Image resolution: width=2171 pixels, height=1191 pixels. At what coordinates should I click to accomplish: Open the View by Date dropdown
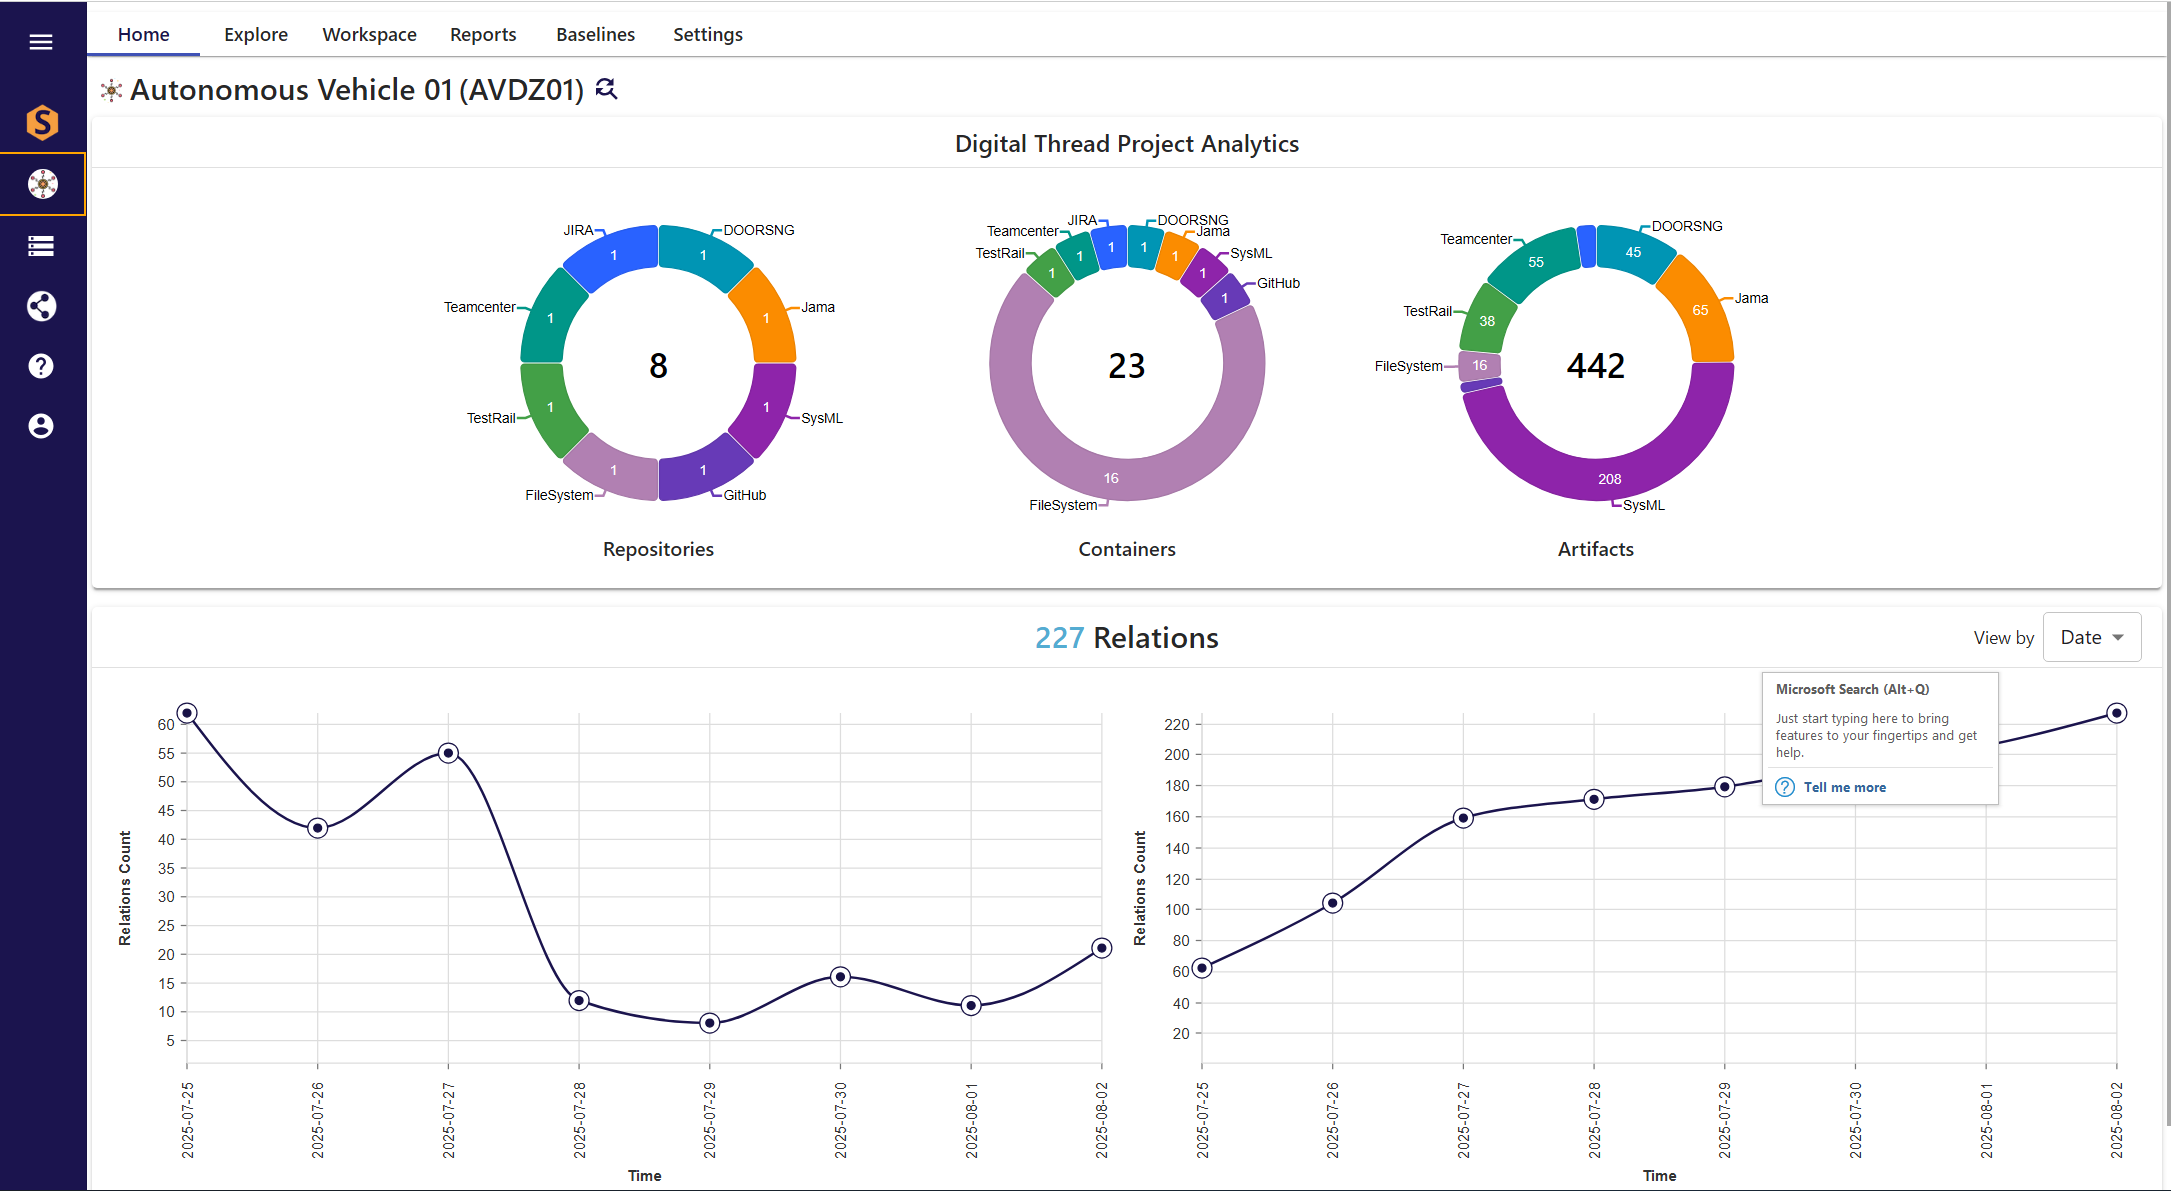click(x=2092, y=637)
